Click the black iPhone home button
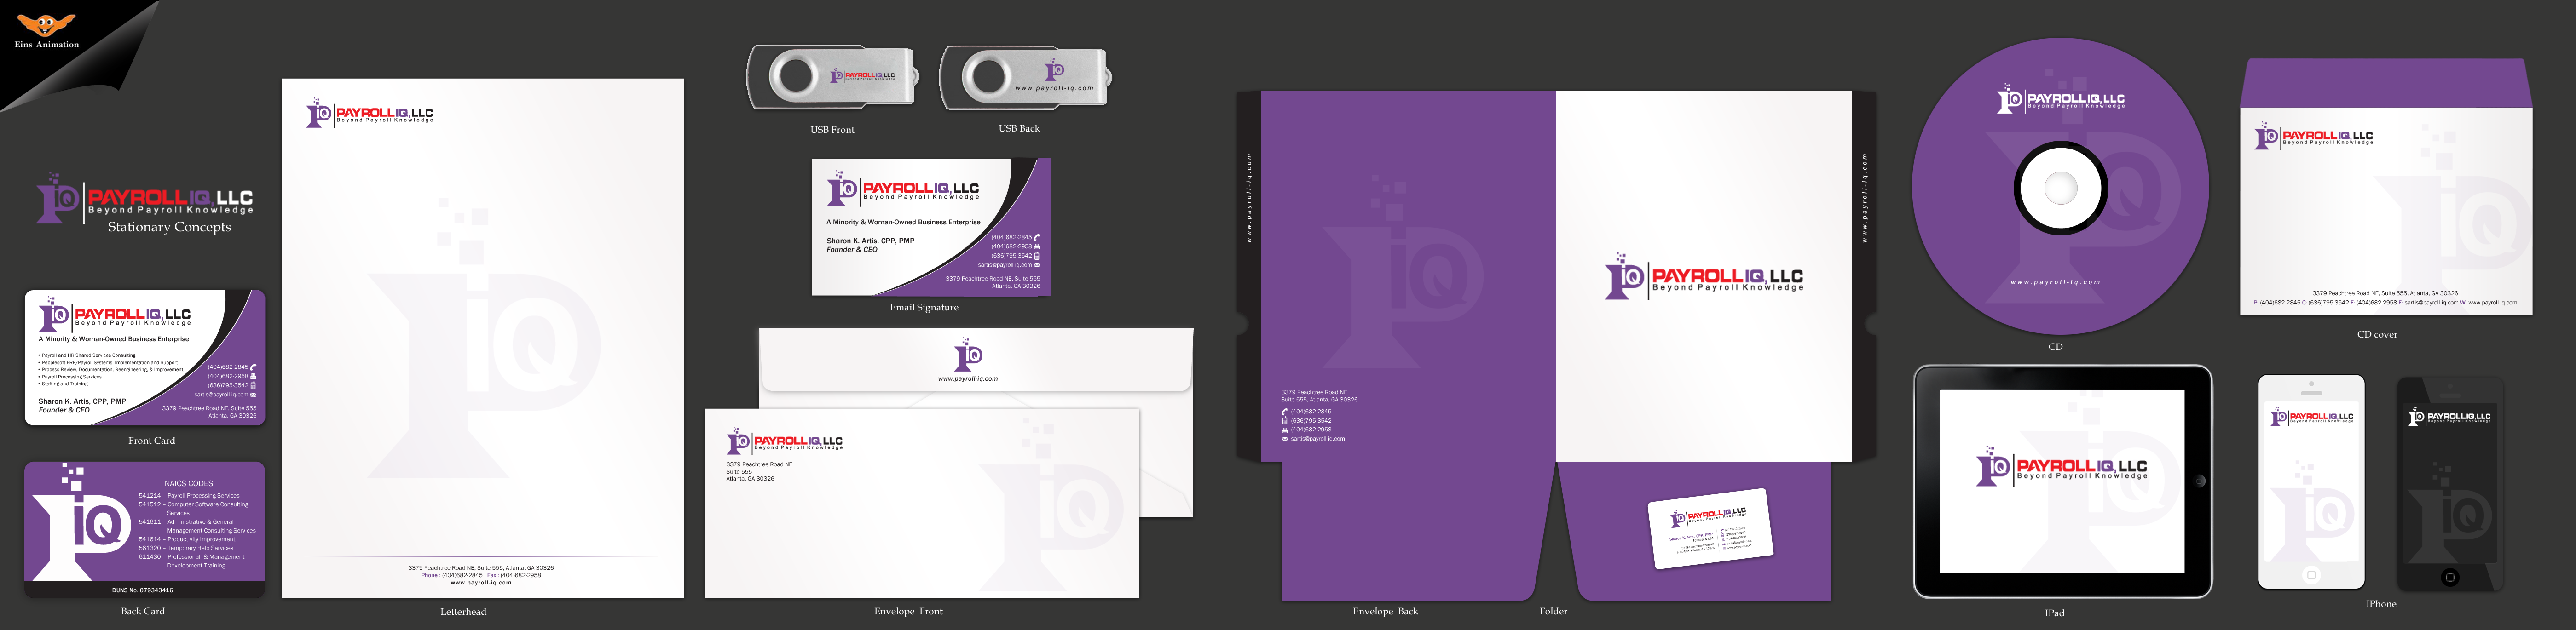Screen dimensions: 2576x630 (2449, 577)
